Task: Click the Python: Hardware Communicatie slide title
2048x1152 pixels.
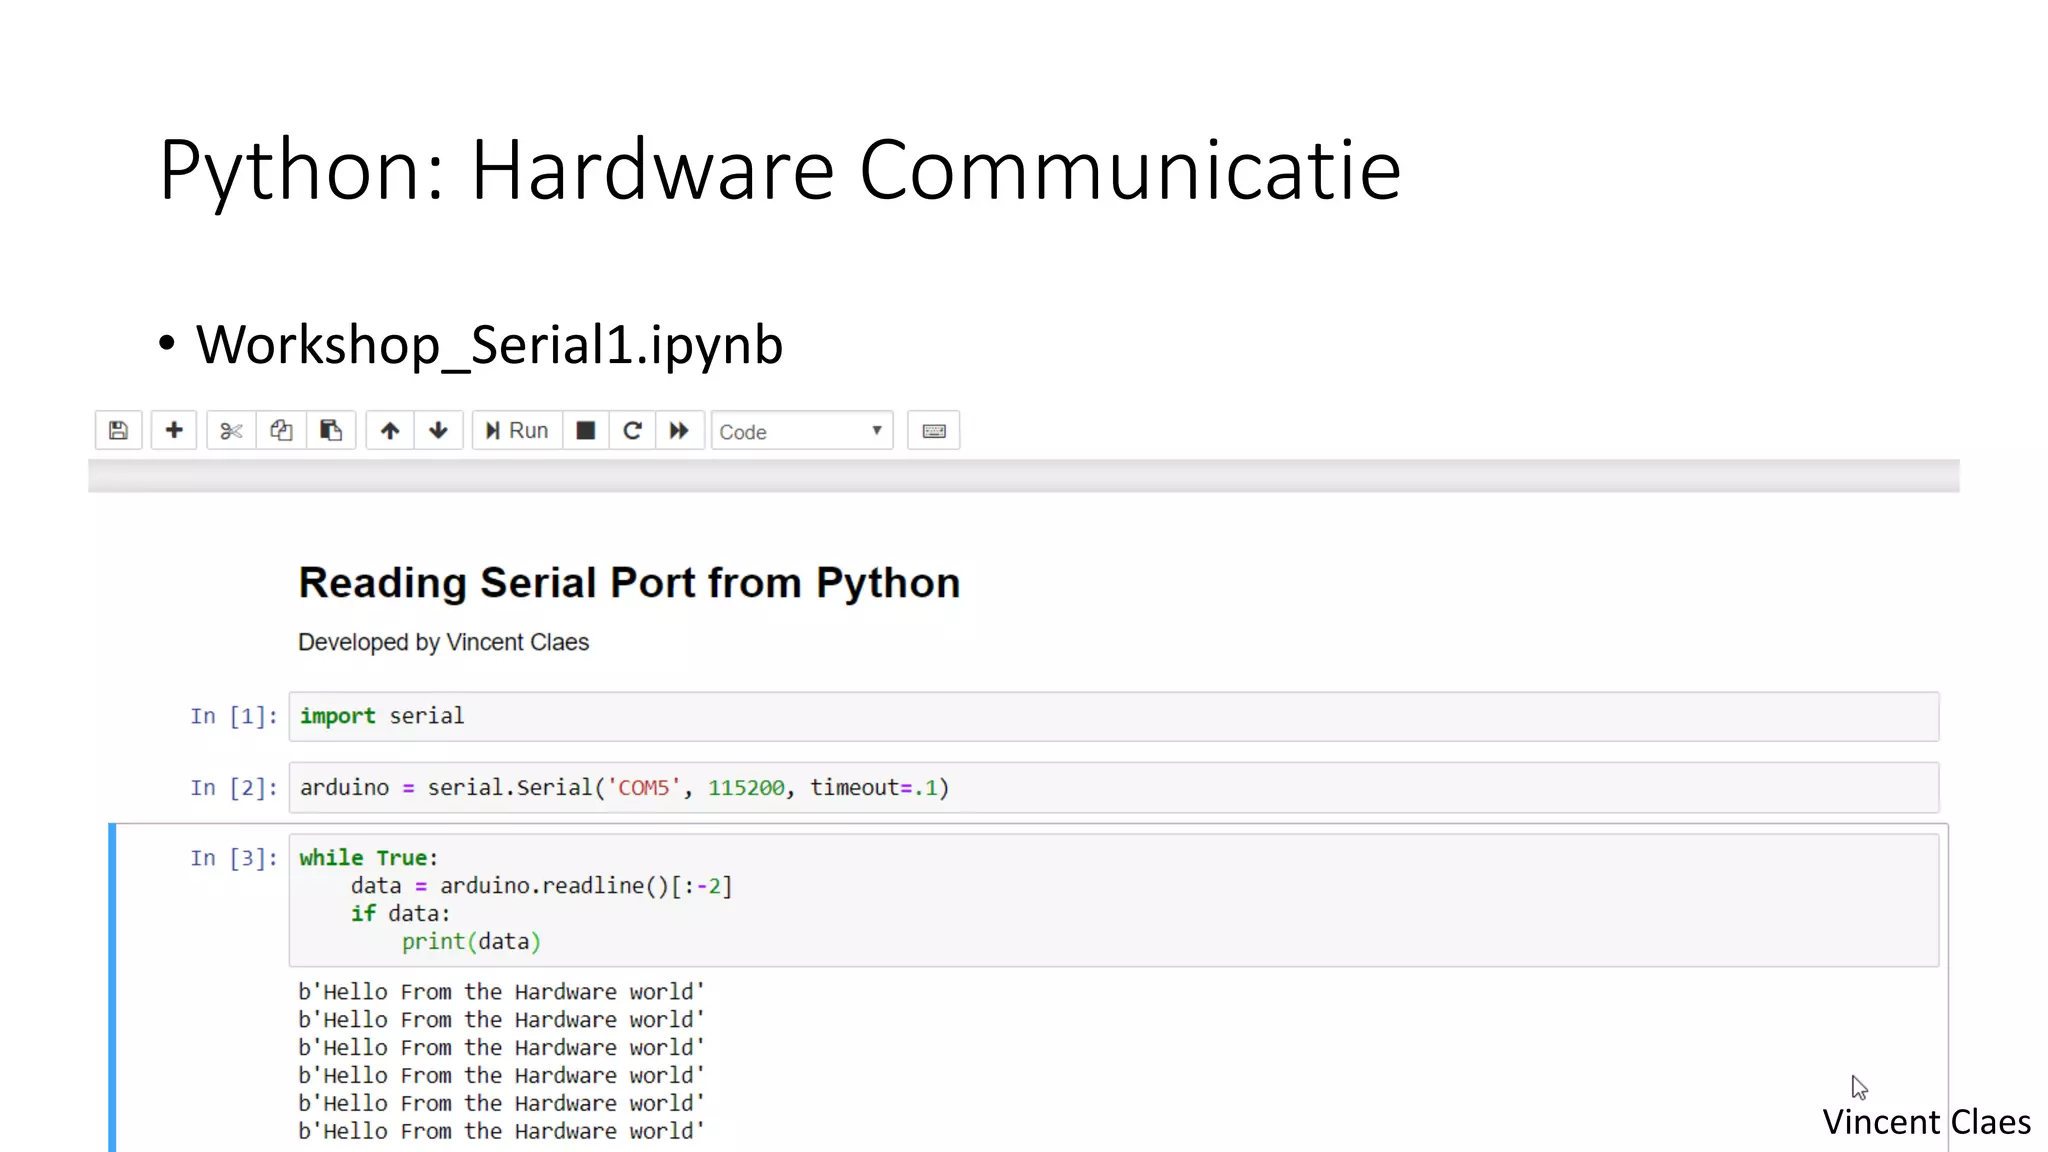Action: (x=779, y=170)
